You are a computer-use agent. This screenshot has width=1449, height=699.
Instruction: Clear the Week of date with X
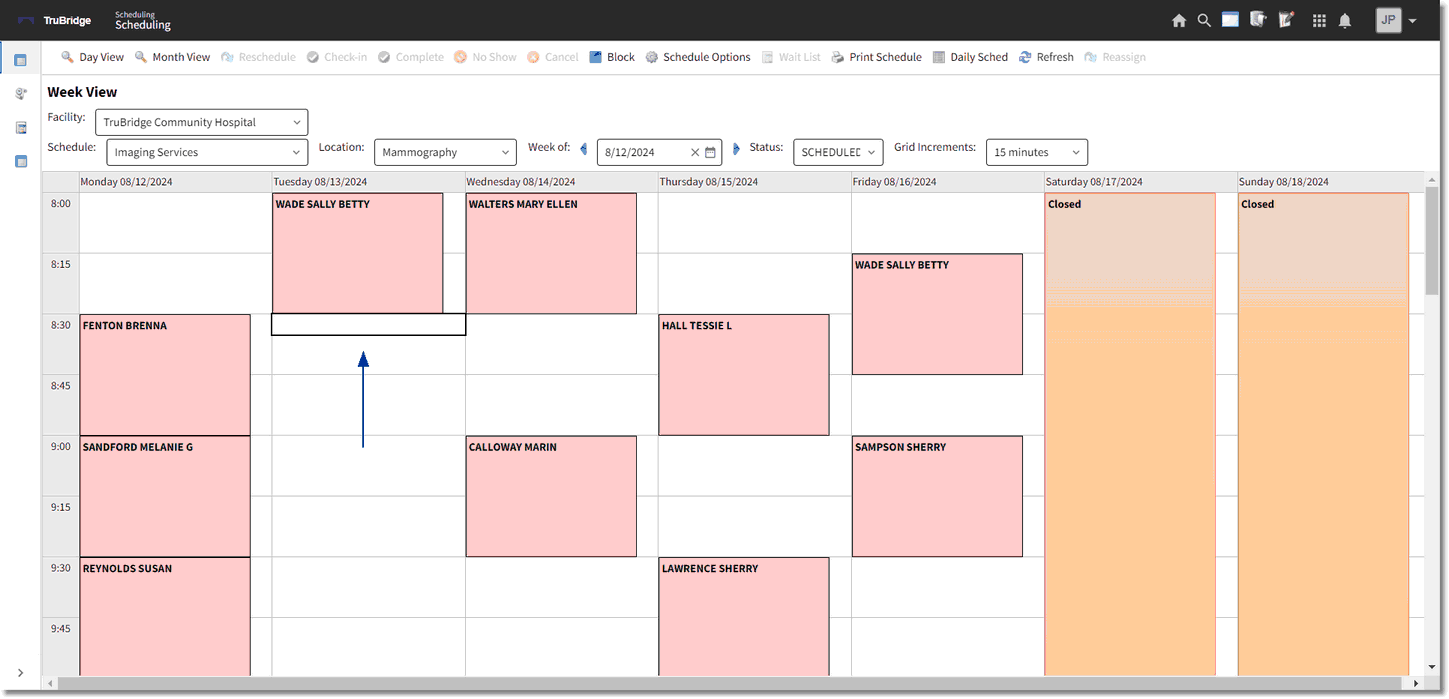(695, 152)
